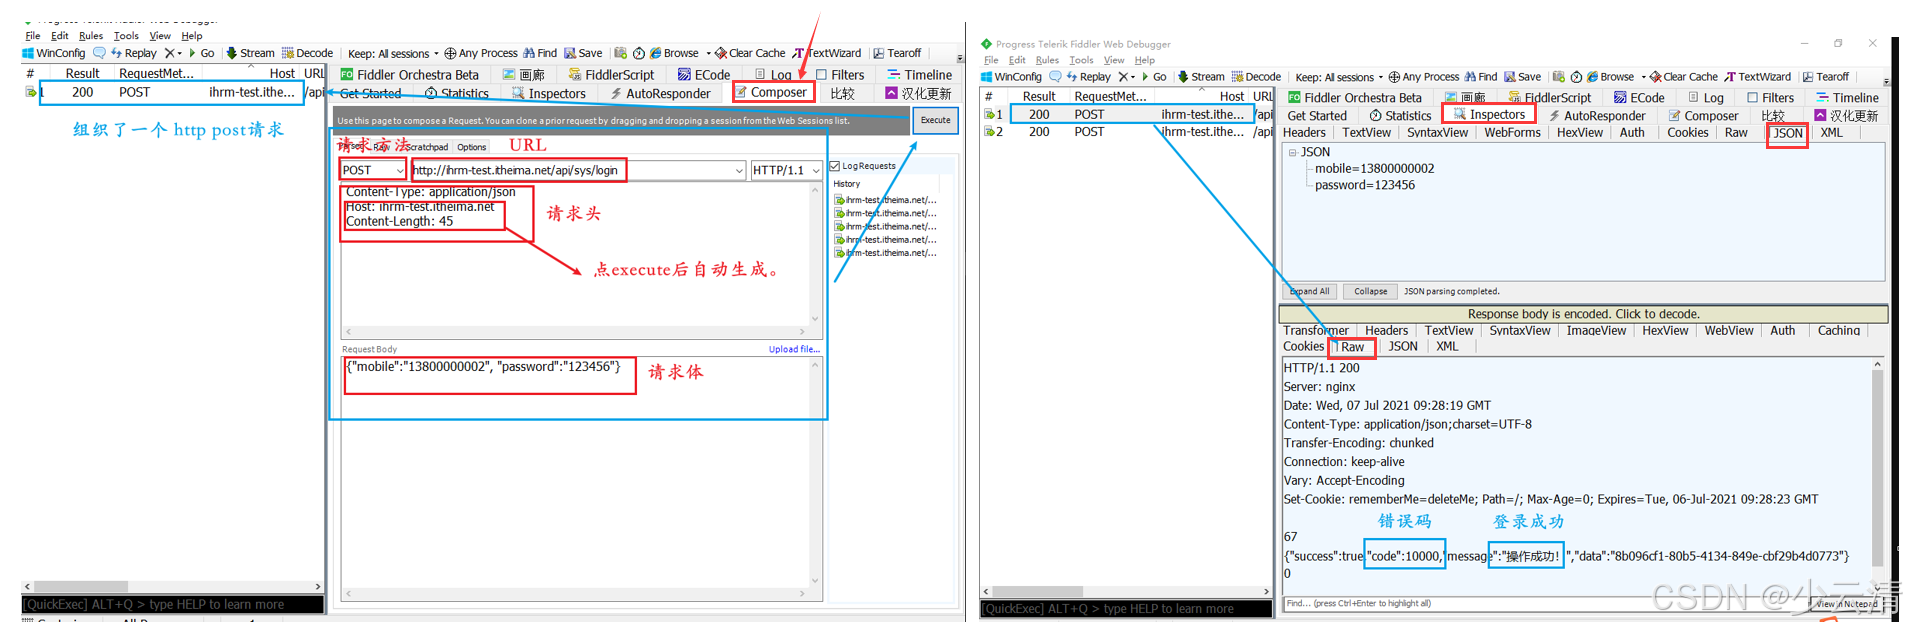The height and width of the screenshot is (629, 1907).
Task: Click the Expand All button
Action: pos(1309,292)
